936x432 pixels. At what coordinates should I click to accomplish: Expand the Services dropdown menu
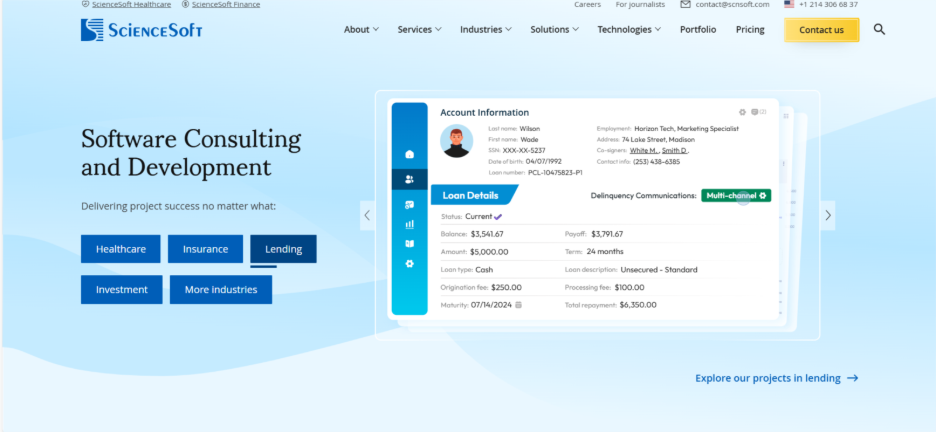point(419,30)
